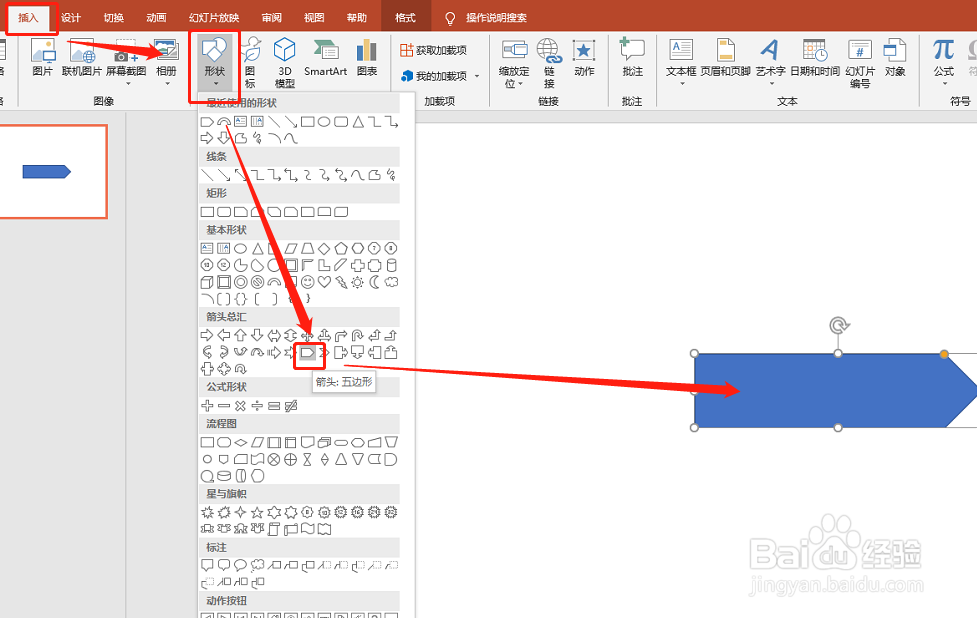Pick the not-equal sign in 公式形状
Viewport: 977px width, 618px height.
click(290, 406)
